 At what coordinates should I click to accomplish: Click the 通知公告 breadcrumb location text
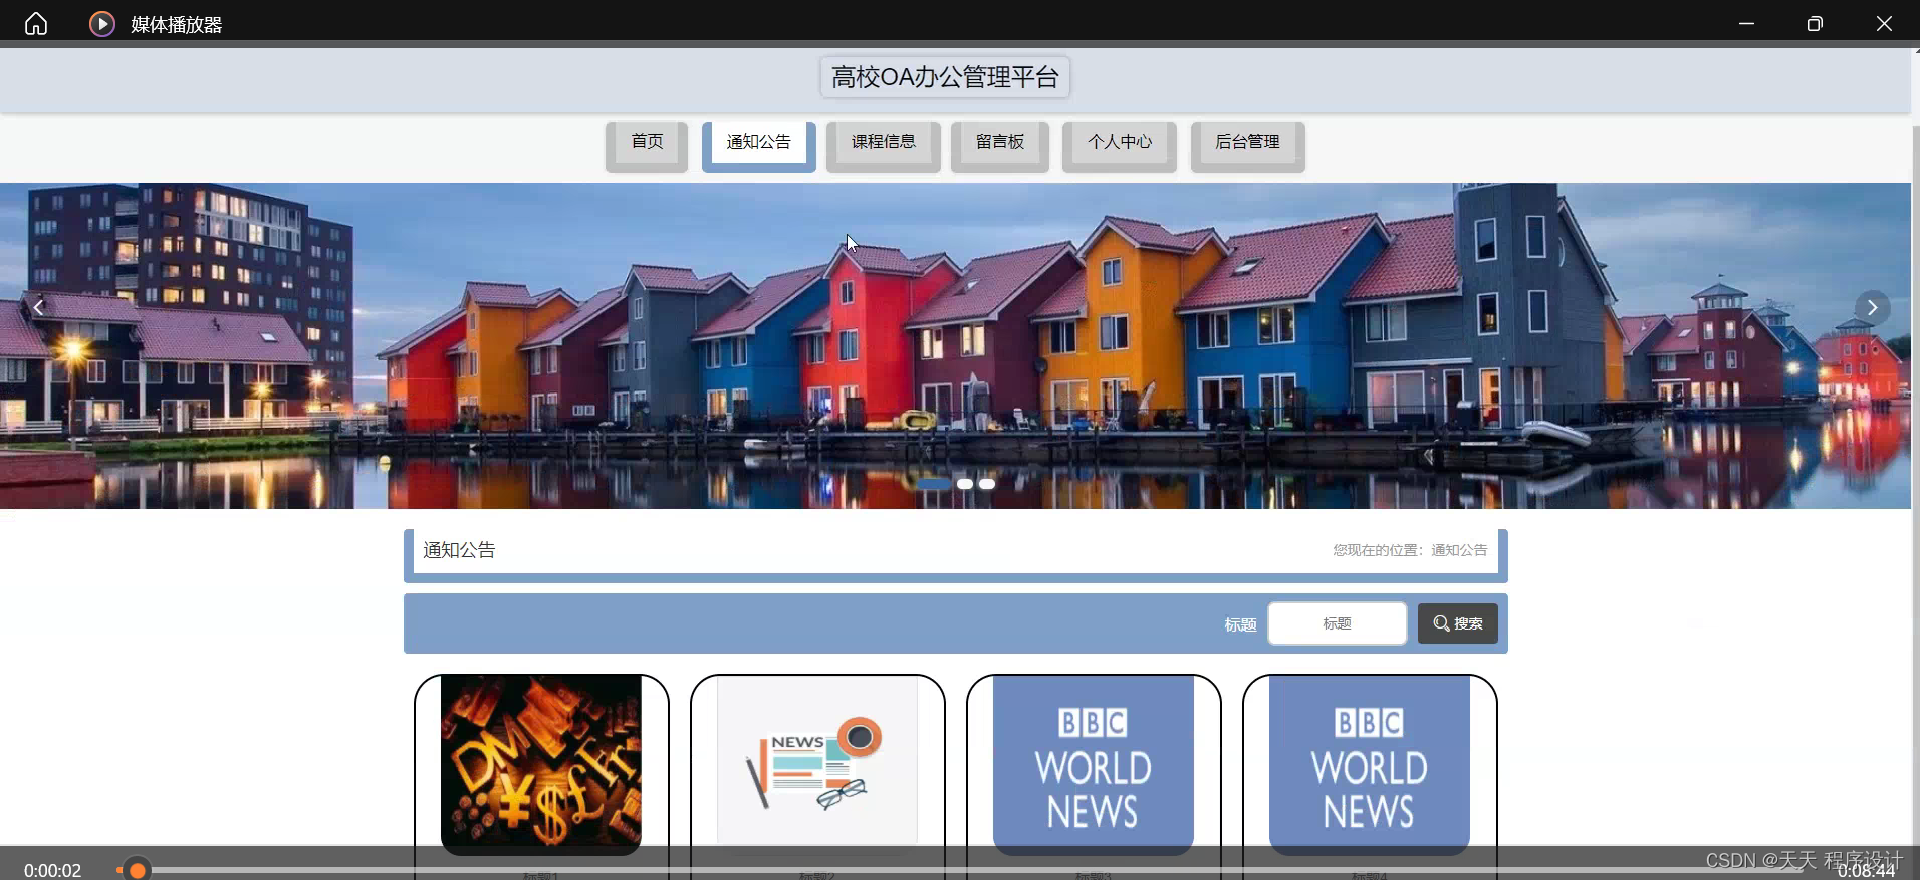pos(1459,550)
